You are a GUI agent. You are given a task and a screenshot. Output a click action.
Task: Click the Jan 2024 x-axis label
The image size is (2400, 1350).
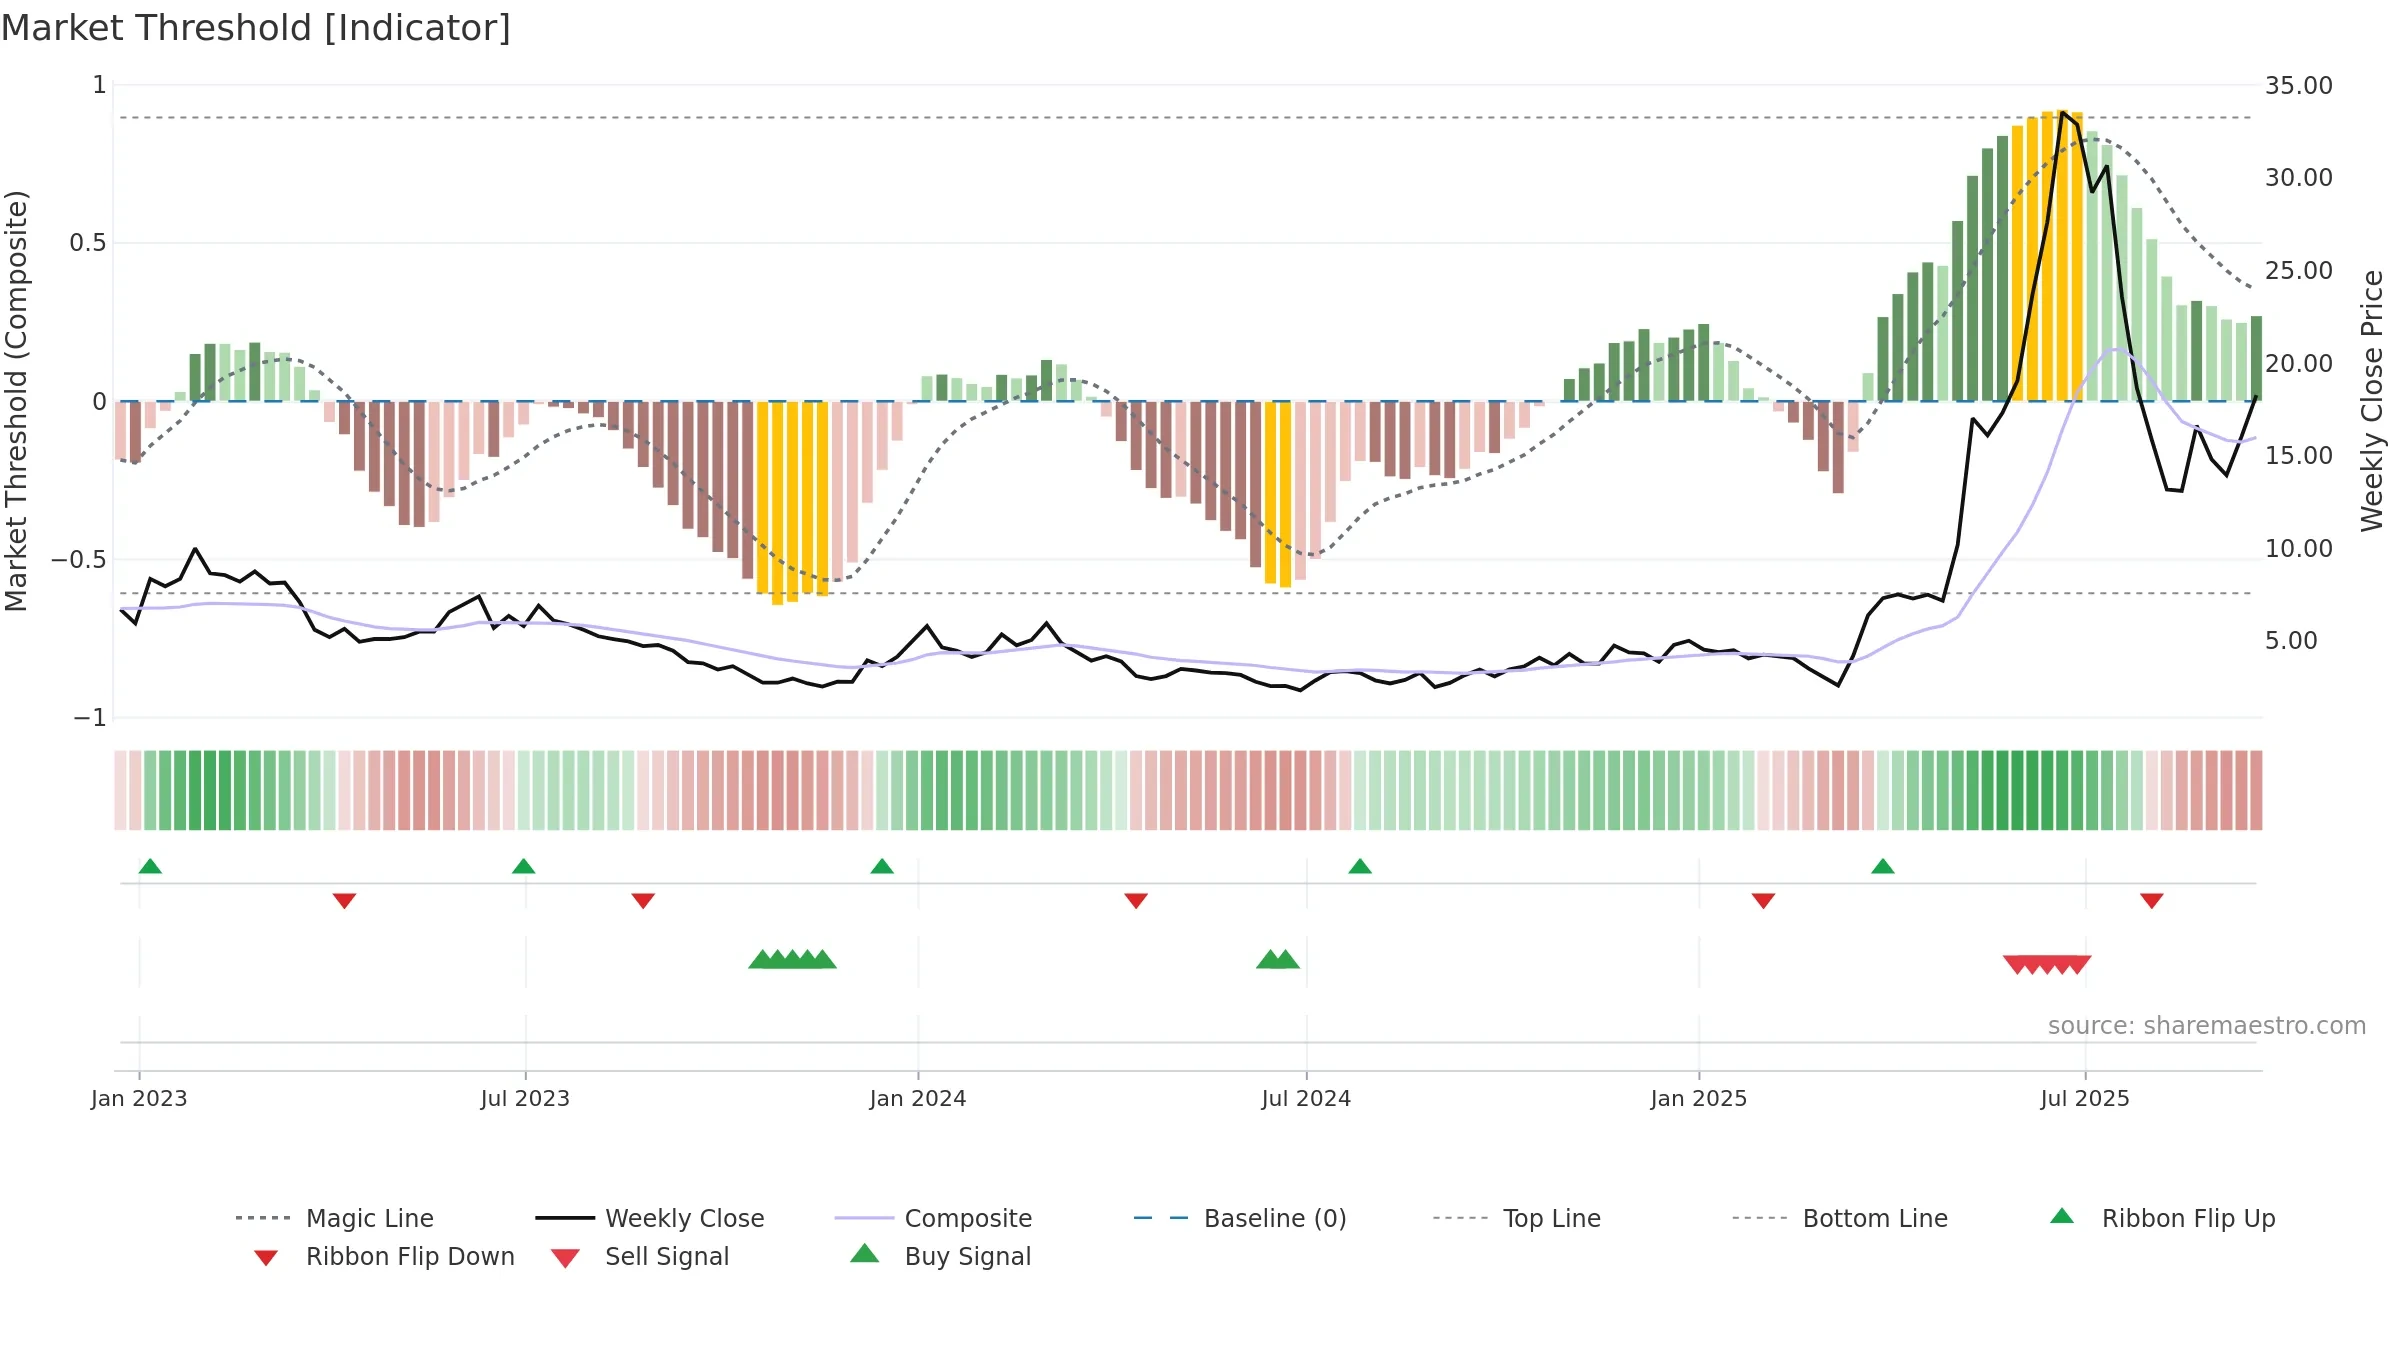[918, 1099]
